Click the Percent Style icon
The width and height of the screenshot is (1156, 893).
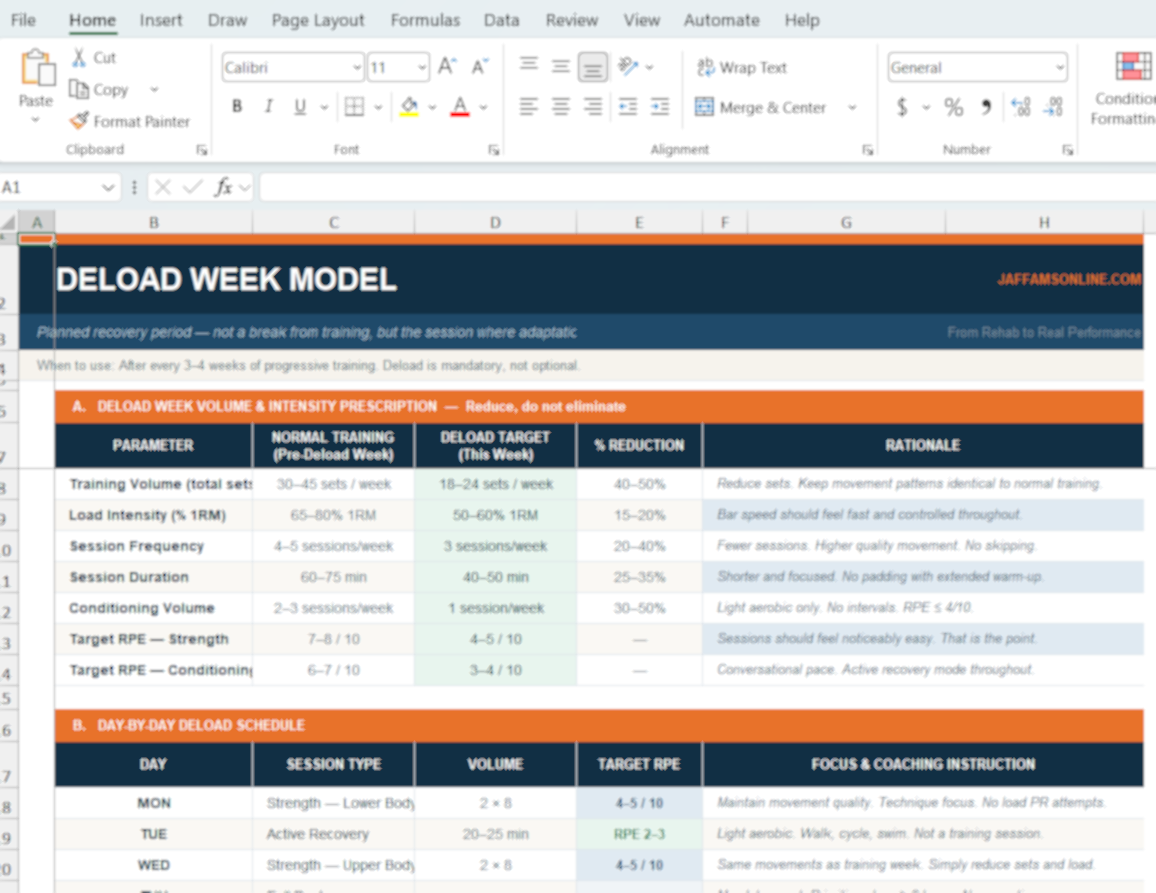tap(953, 107)
